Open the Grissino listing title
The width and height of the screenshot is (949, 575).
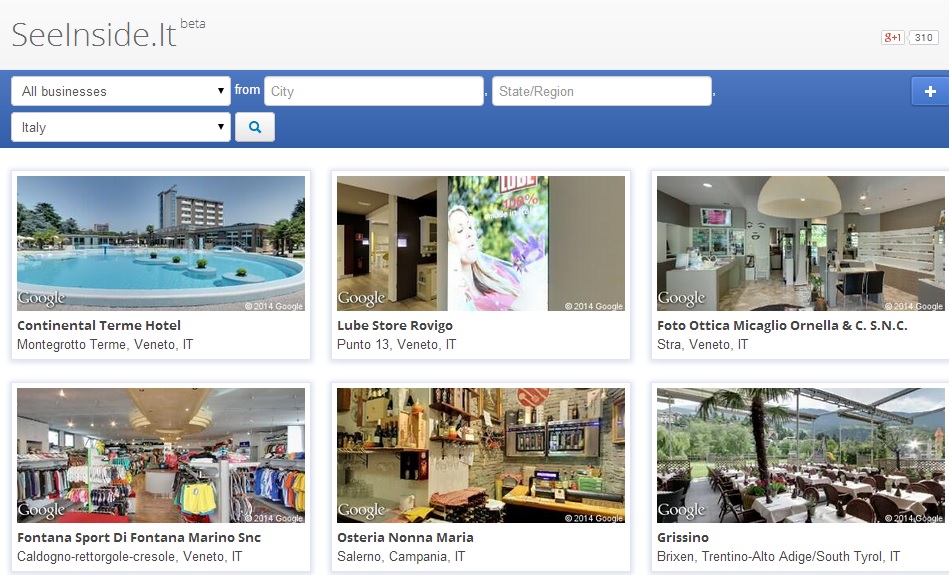coord(683,537)
